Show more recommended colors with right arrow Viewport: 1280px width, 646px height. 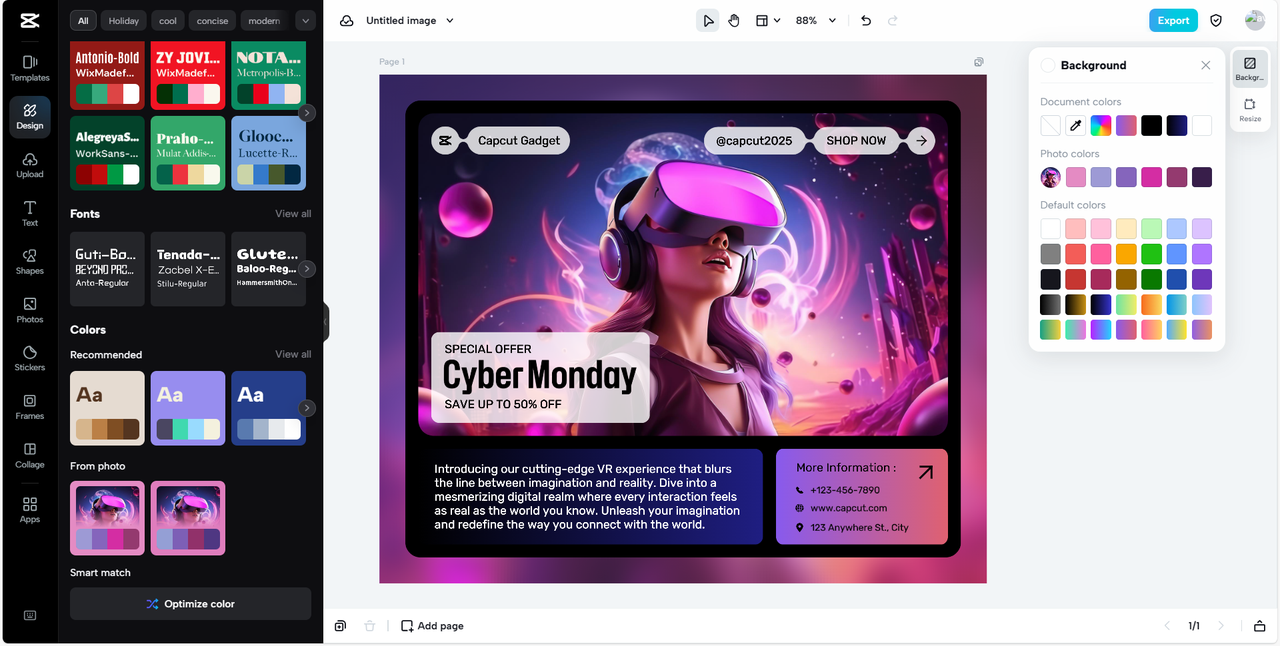click(307, 408)
